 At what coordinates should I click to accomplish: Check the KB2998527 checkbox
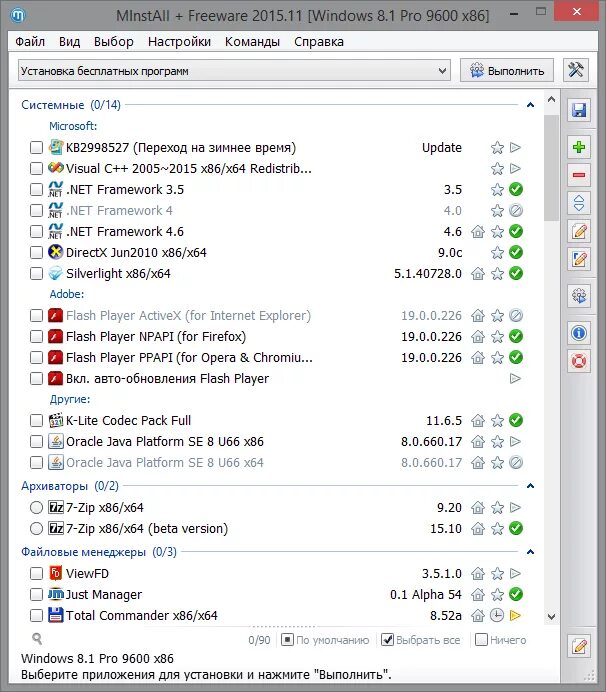[x=36, y=147]
